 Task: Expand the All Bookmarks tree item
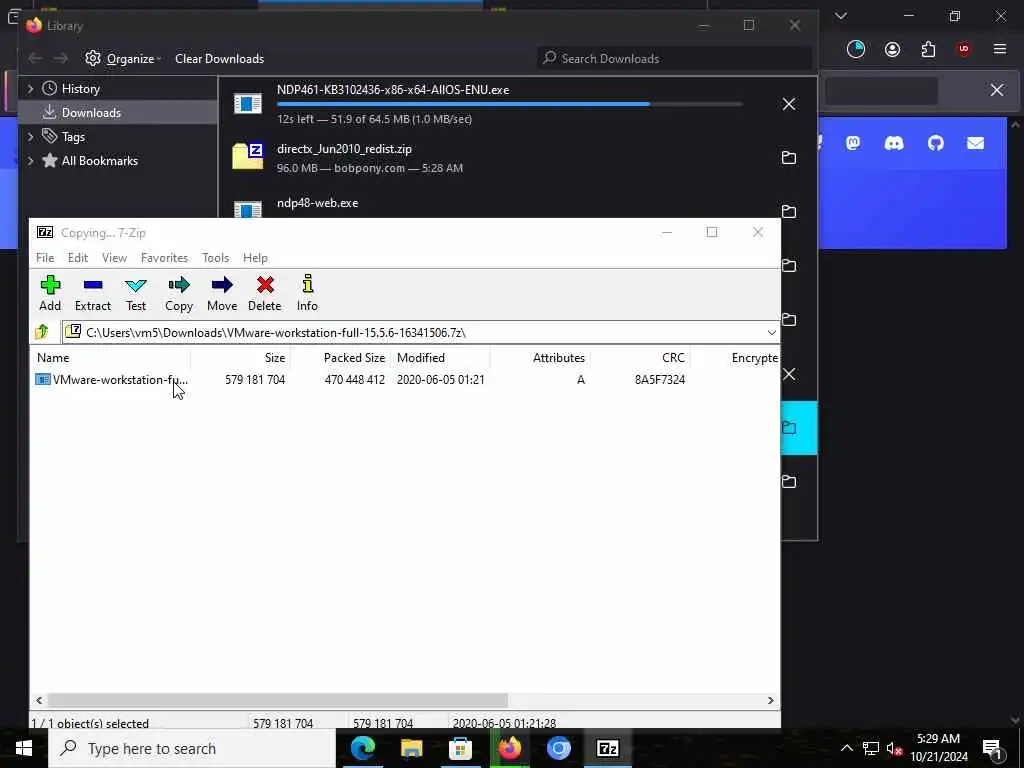pyautogui.click(x=31, y=161)
